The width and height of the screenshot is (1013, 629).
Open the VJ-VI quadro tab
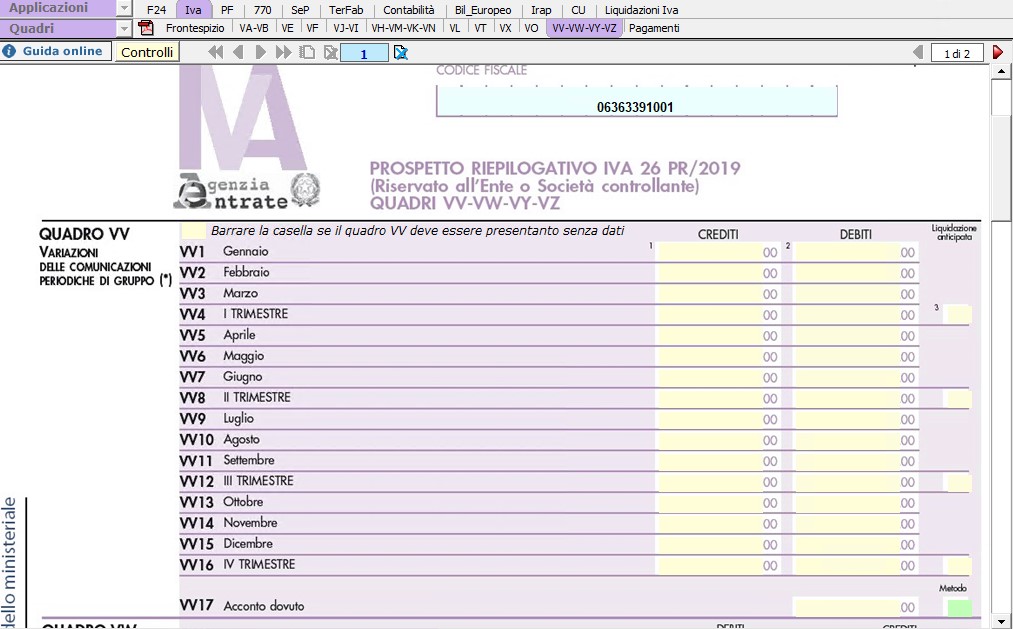coord(346,28)
